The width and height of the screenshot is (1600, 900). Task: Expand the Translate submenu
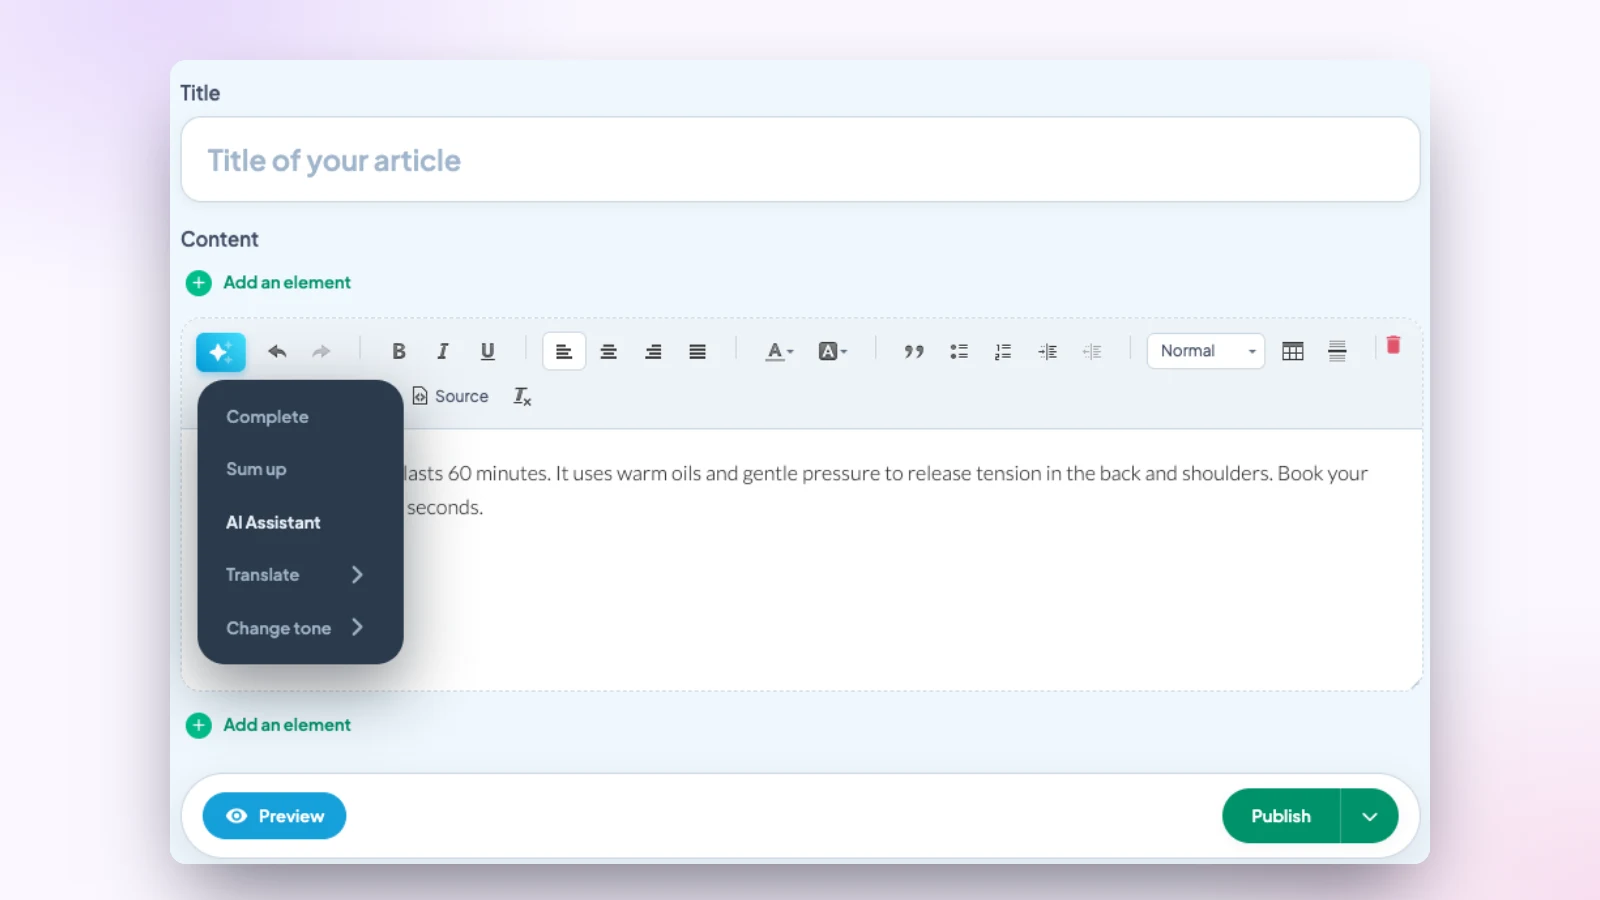[295, 575]
